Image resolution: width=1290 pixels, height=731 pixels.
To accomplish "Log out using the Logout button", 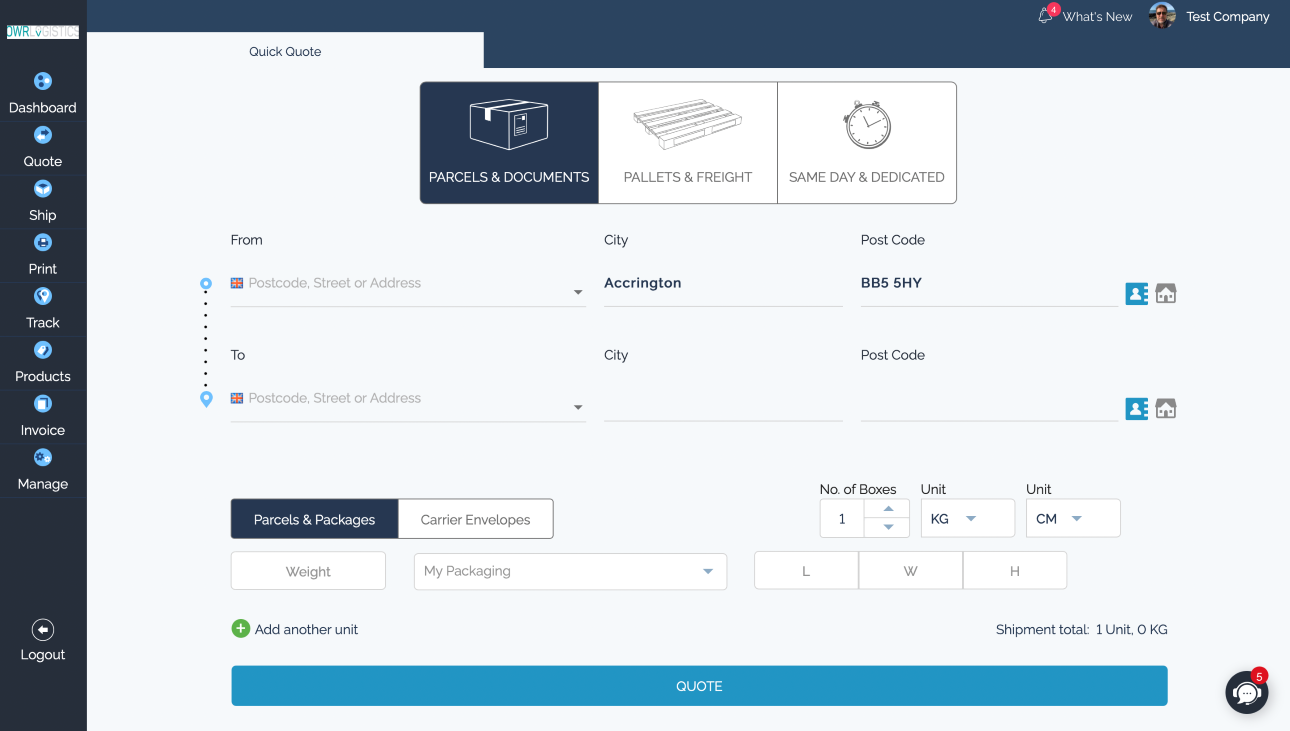I will click(43, 640).
